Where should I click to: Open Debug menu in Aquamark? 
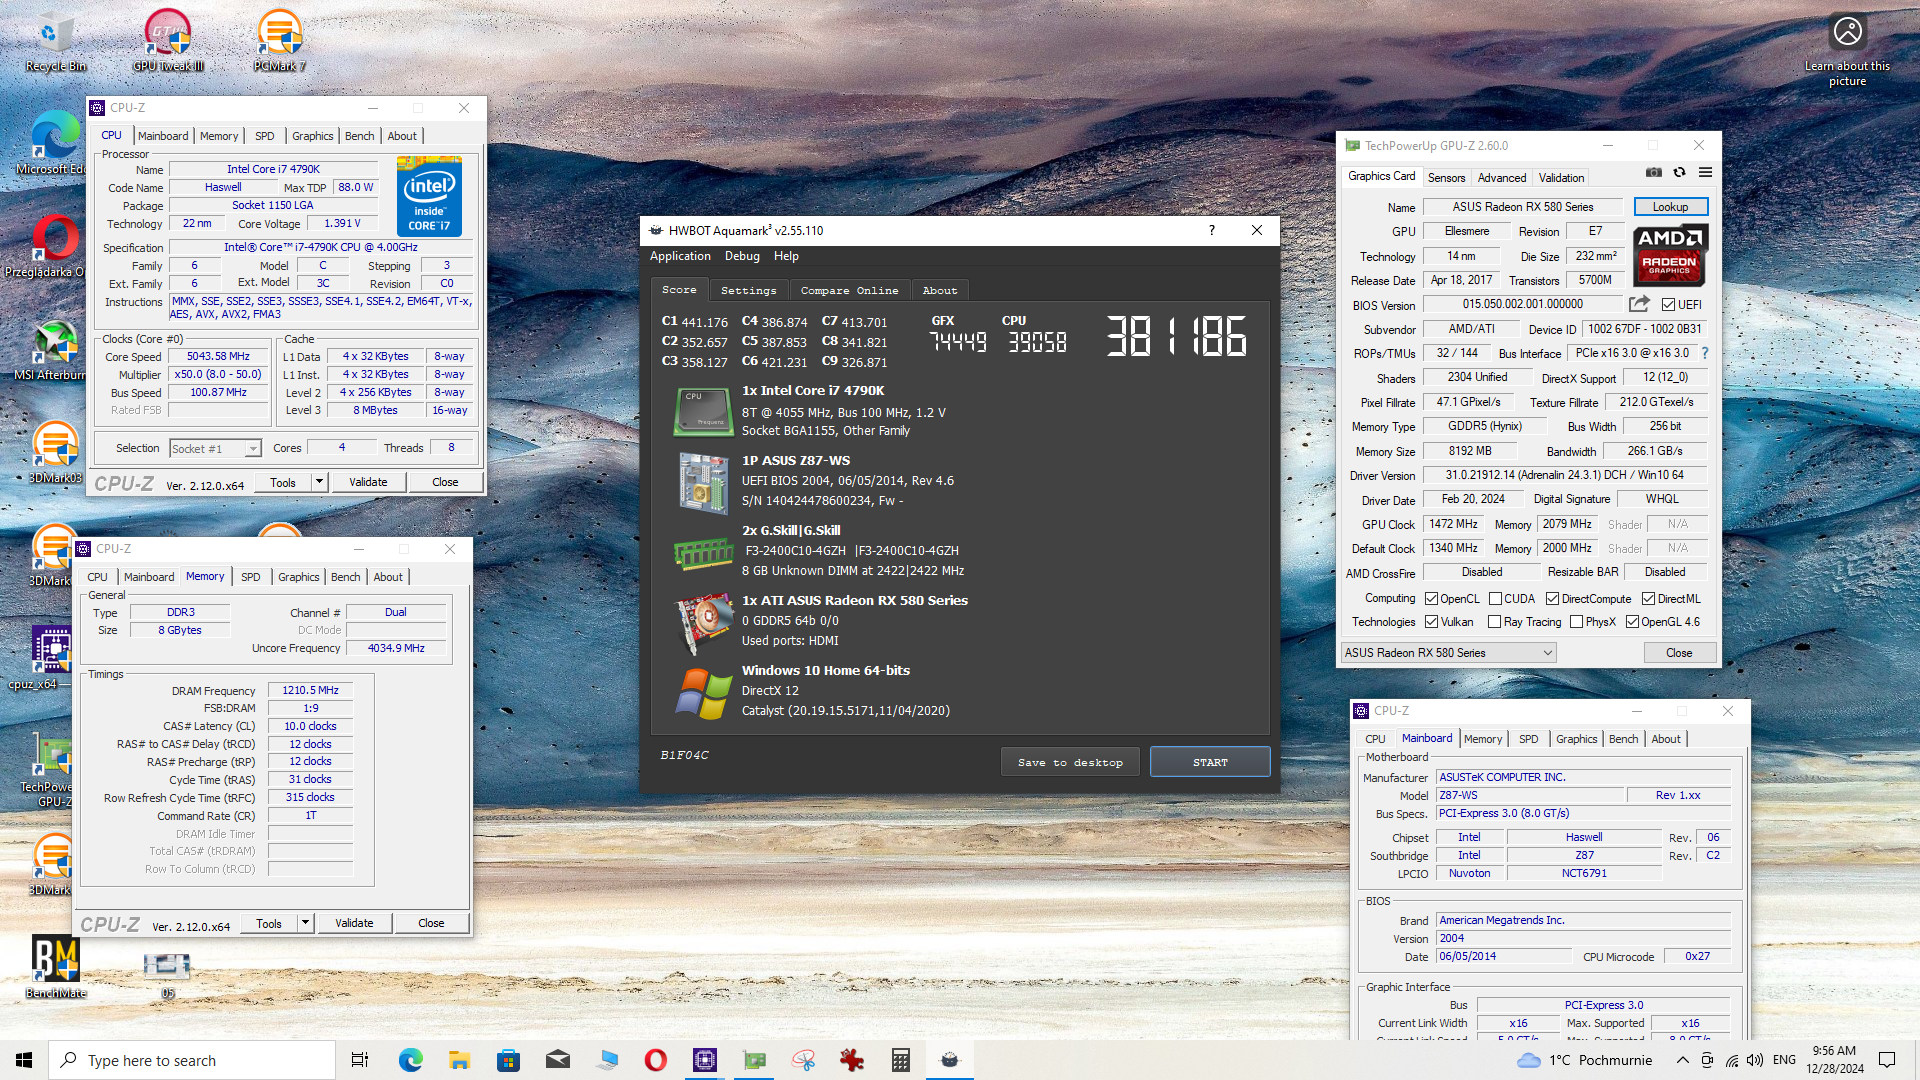coord(742,256)
